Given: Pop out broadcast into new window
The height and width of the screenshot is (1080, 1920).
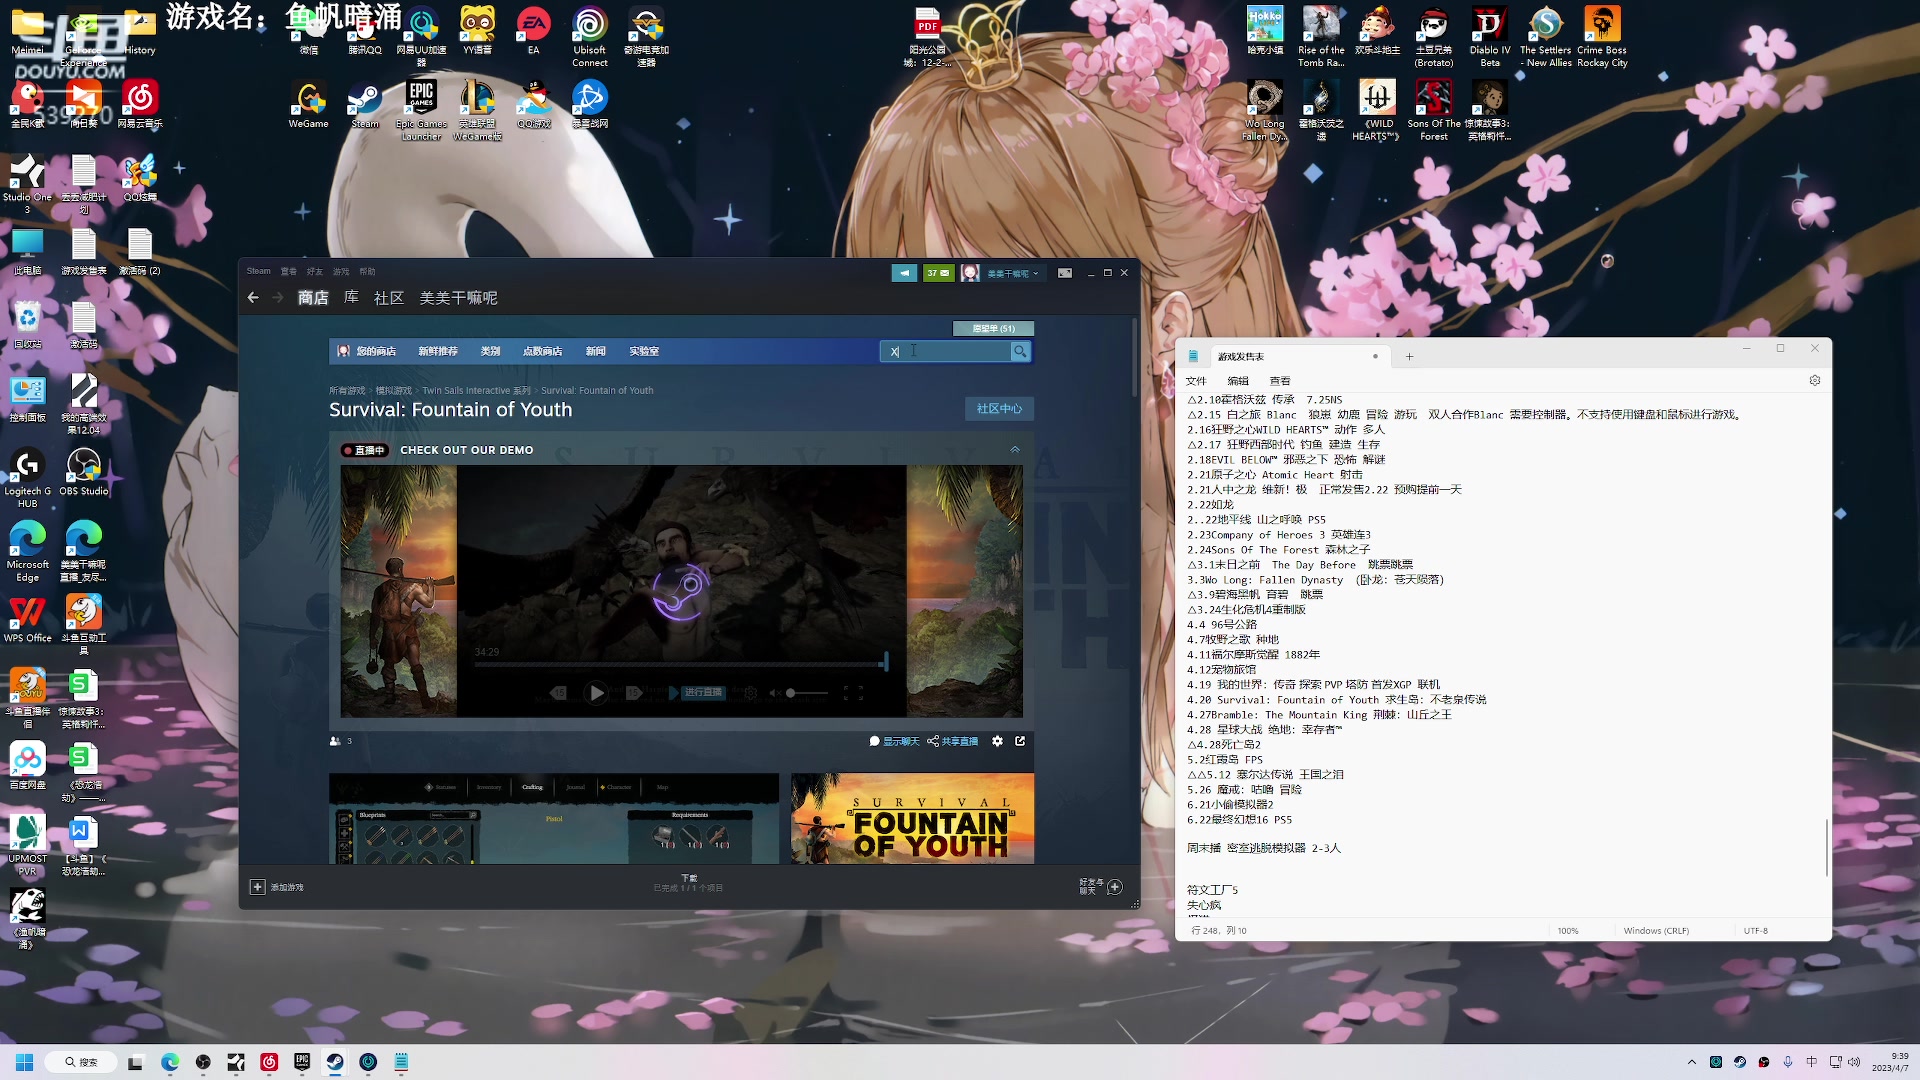Looking at the screenshot, I should [1020, 741].
